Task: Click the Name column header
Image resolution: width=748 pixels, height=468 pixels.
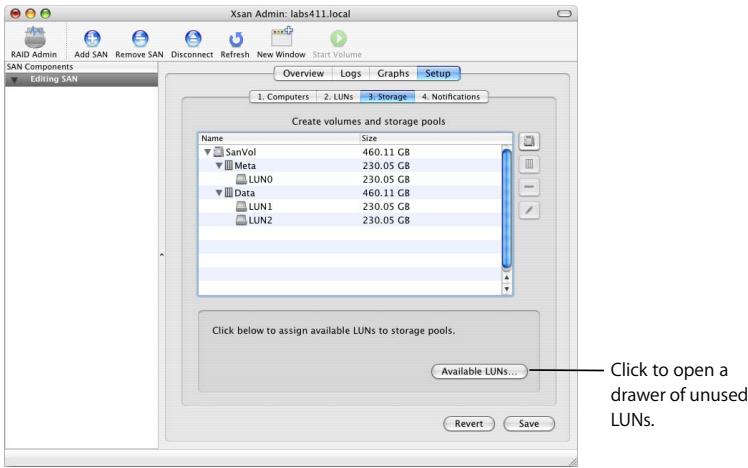Action: tap(279, 138)
